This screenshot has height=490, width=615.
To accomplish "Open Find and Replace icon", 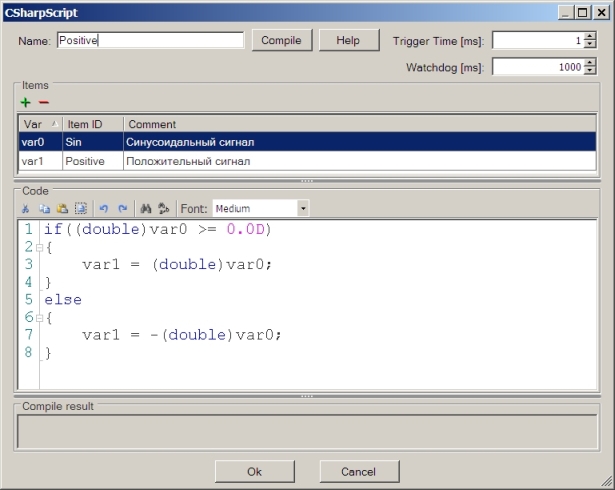I will [x=164, y=208].
